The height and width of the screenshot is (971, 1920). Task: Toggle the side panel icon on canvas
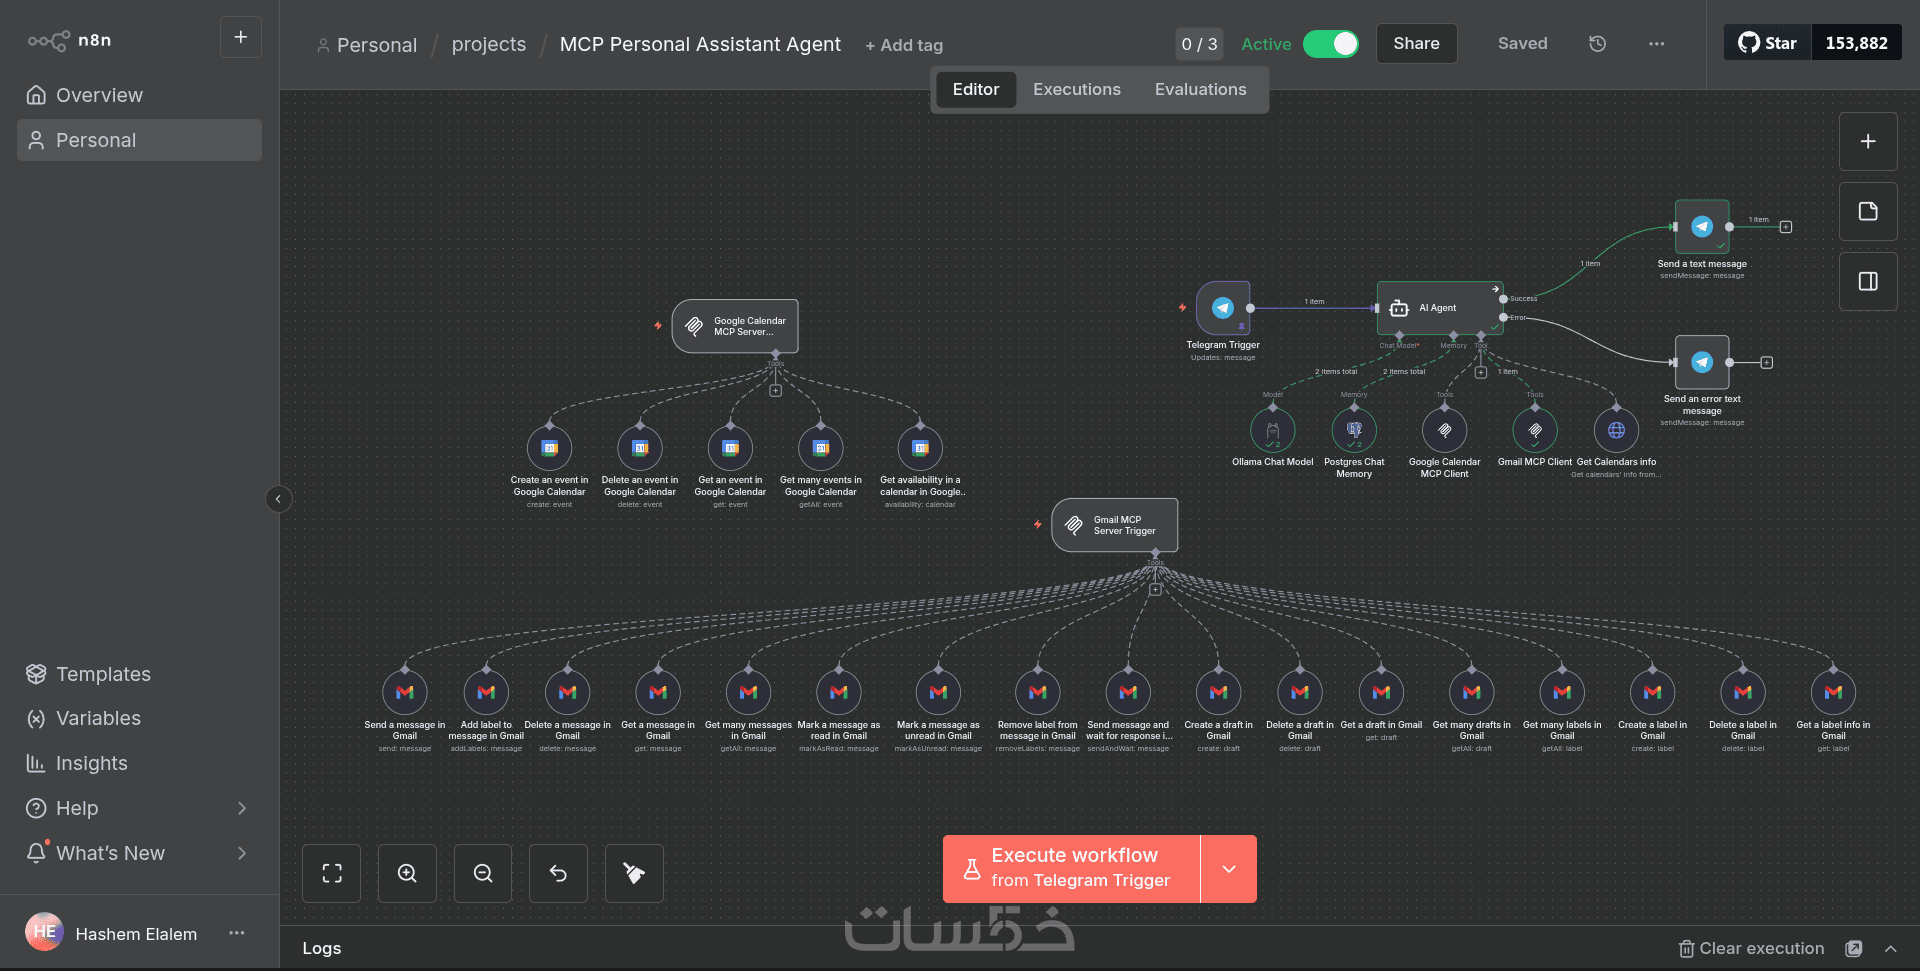point(1868,281)
